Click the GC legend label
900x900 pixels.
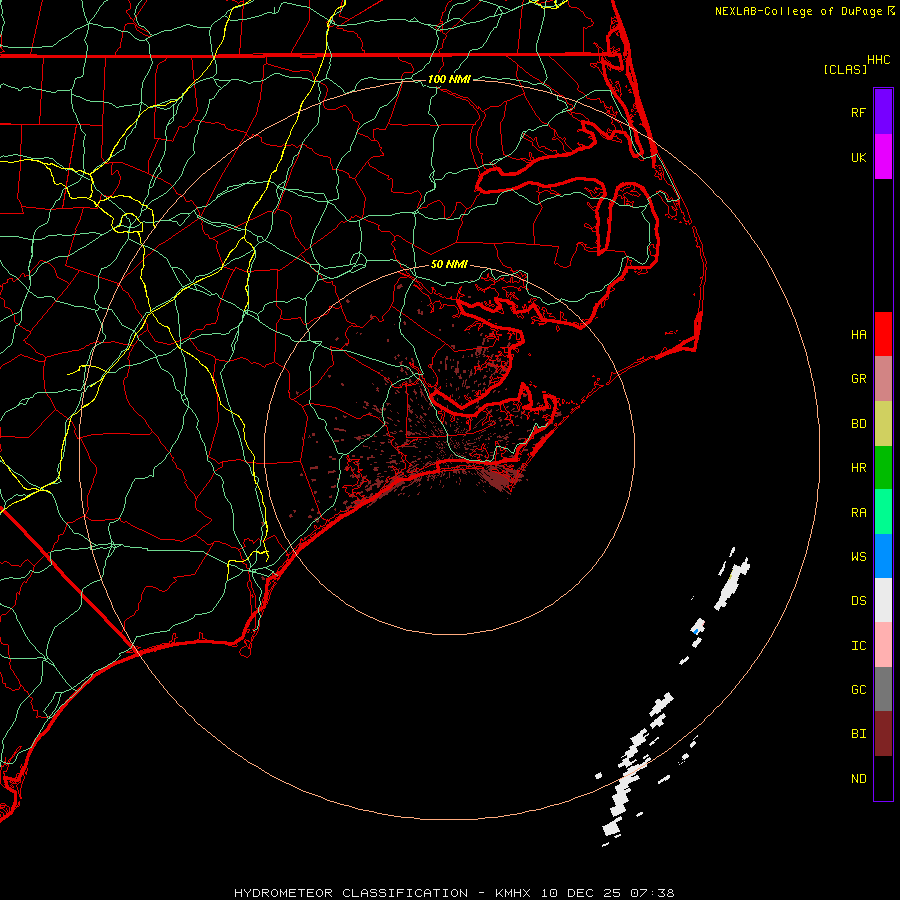(x=858, y=690)
